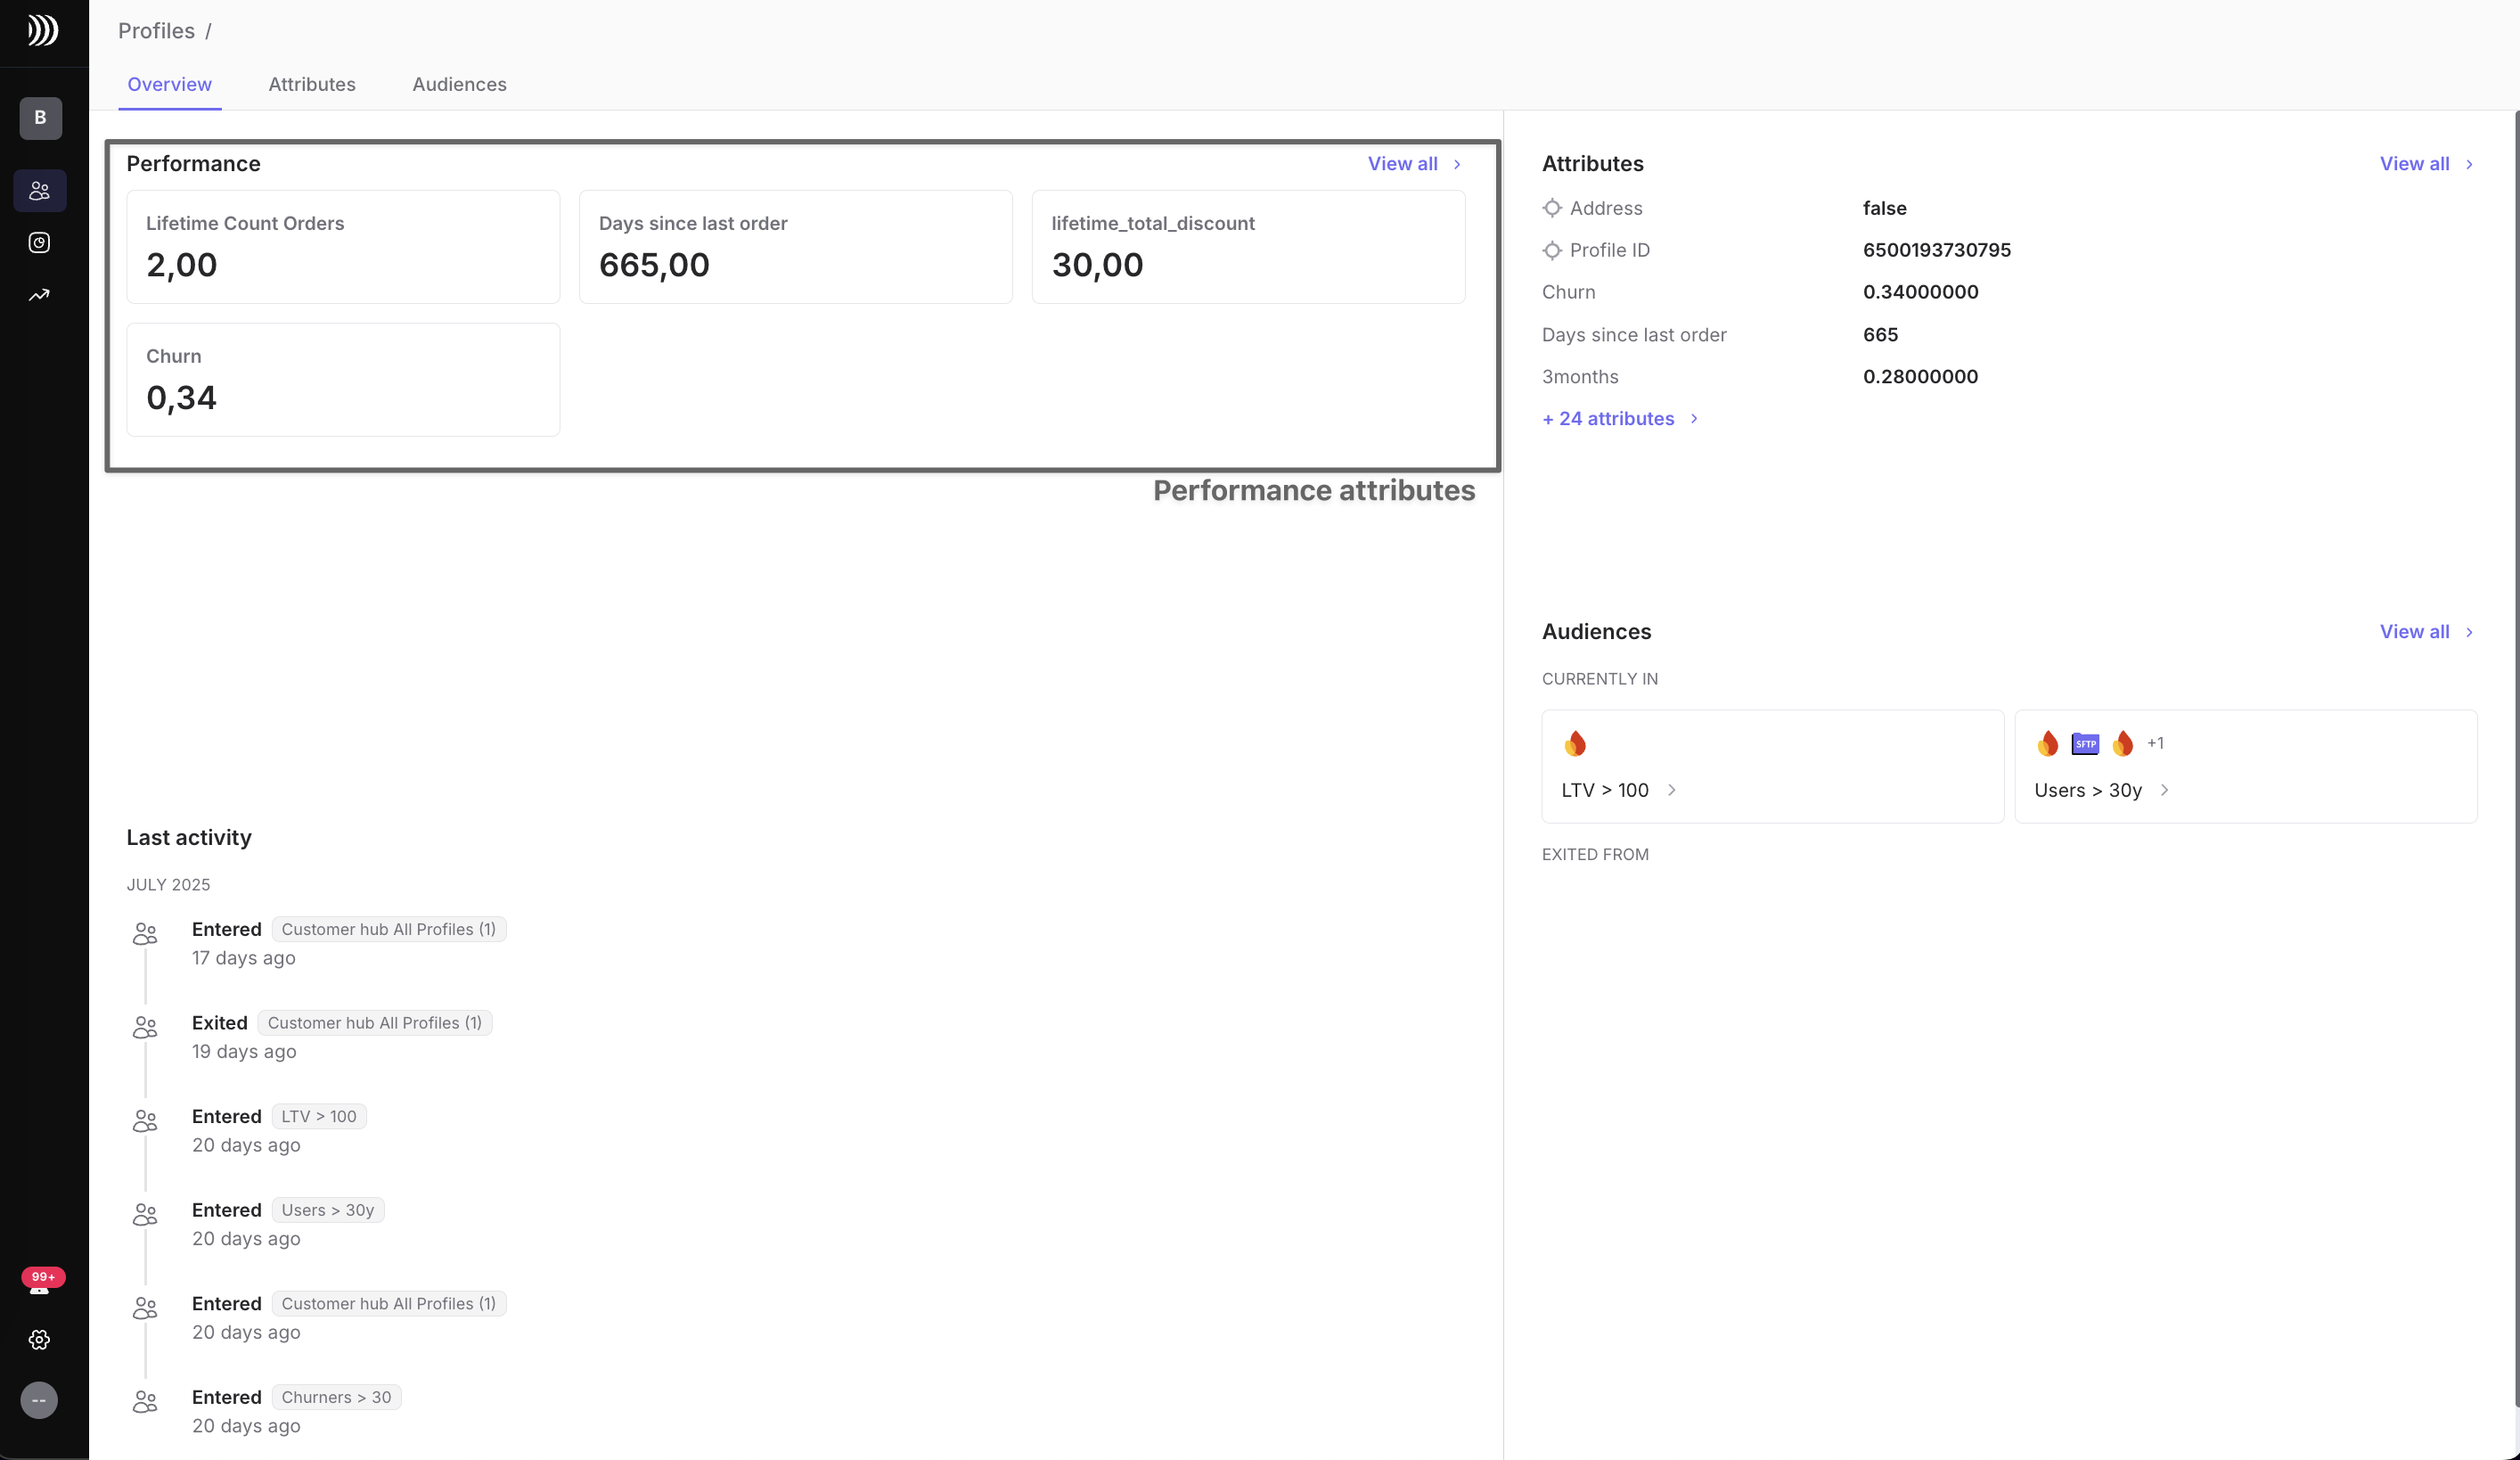This screenshot has width=2520, height=1460.
Task: Click the Churners > 30 activity tag
Action: [x=336, y=1397]
